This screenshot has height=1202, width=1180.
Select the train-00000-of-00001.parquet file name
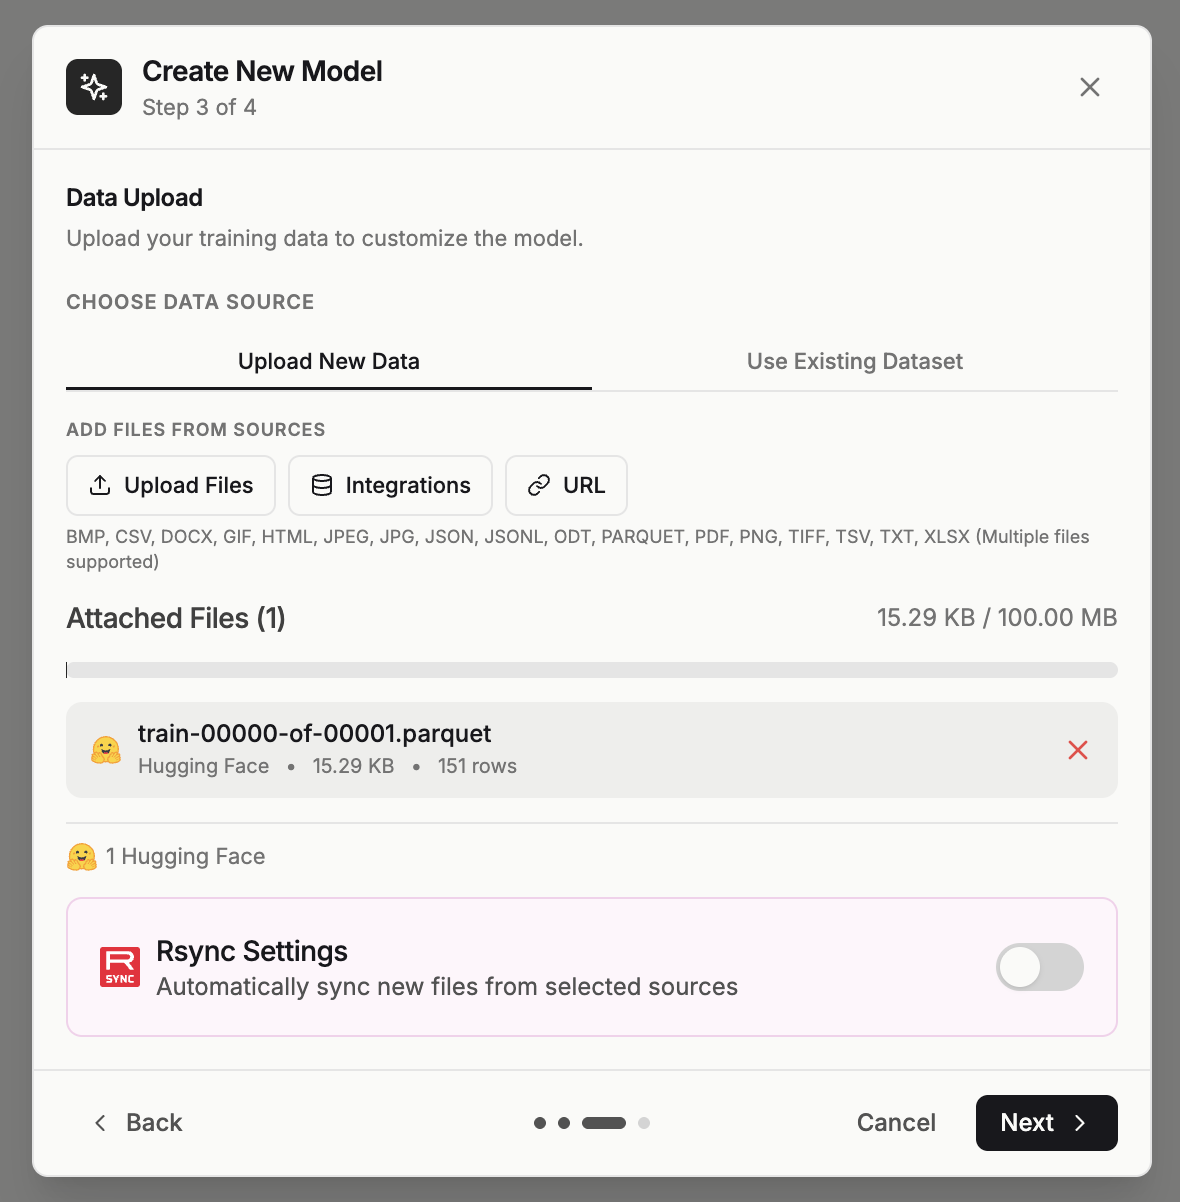click(315, 733)
